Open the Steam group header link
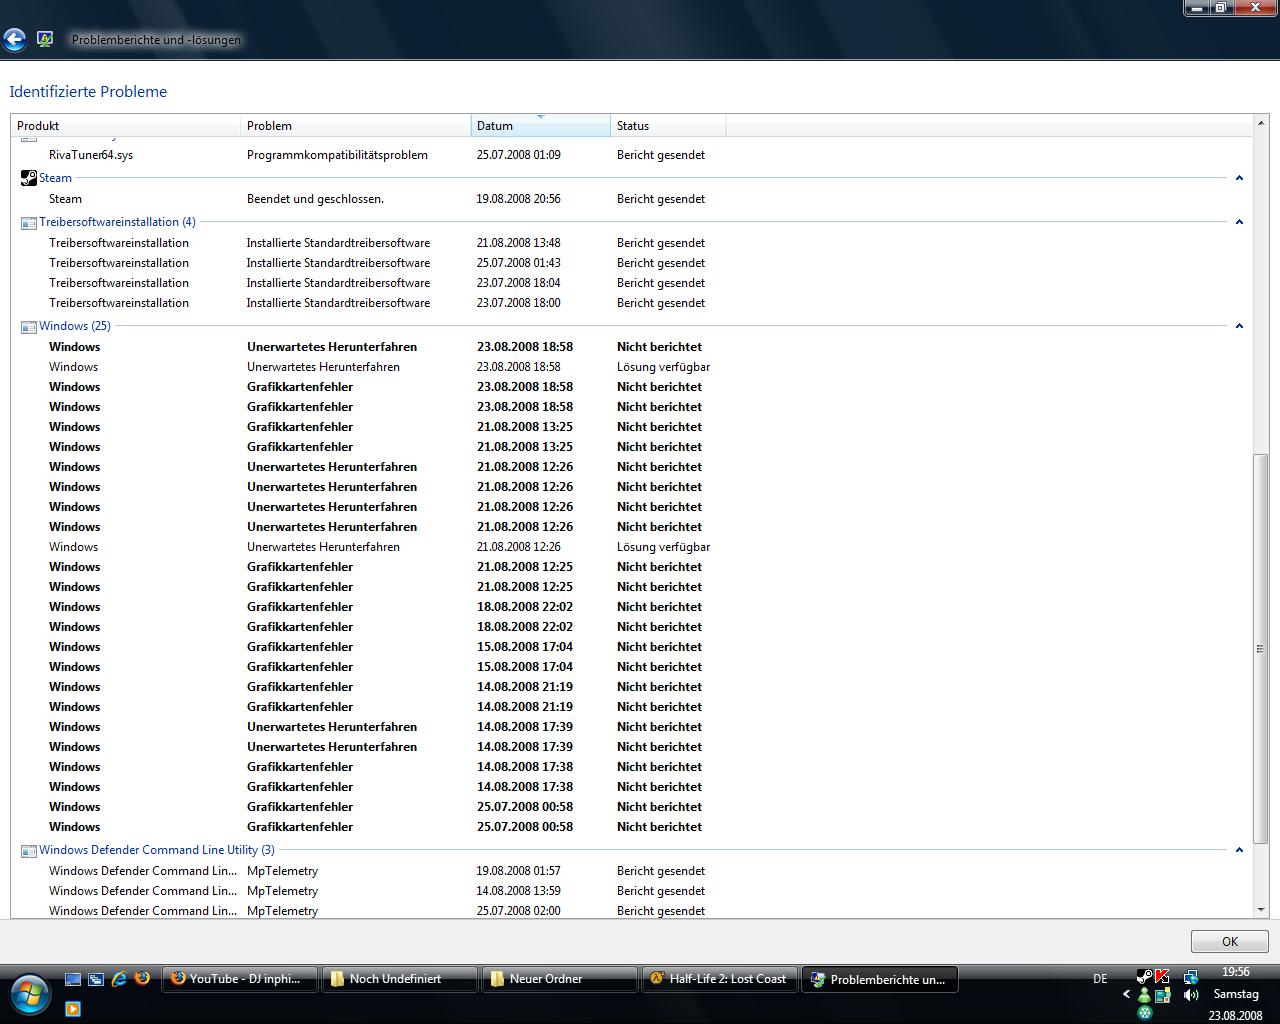 tap(55, 178)
